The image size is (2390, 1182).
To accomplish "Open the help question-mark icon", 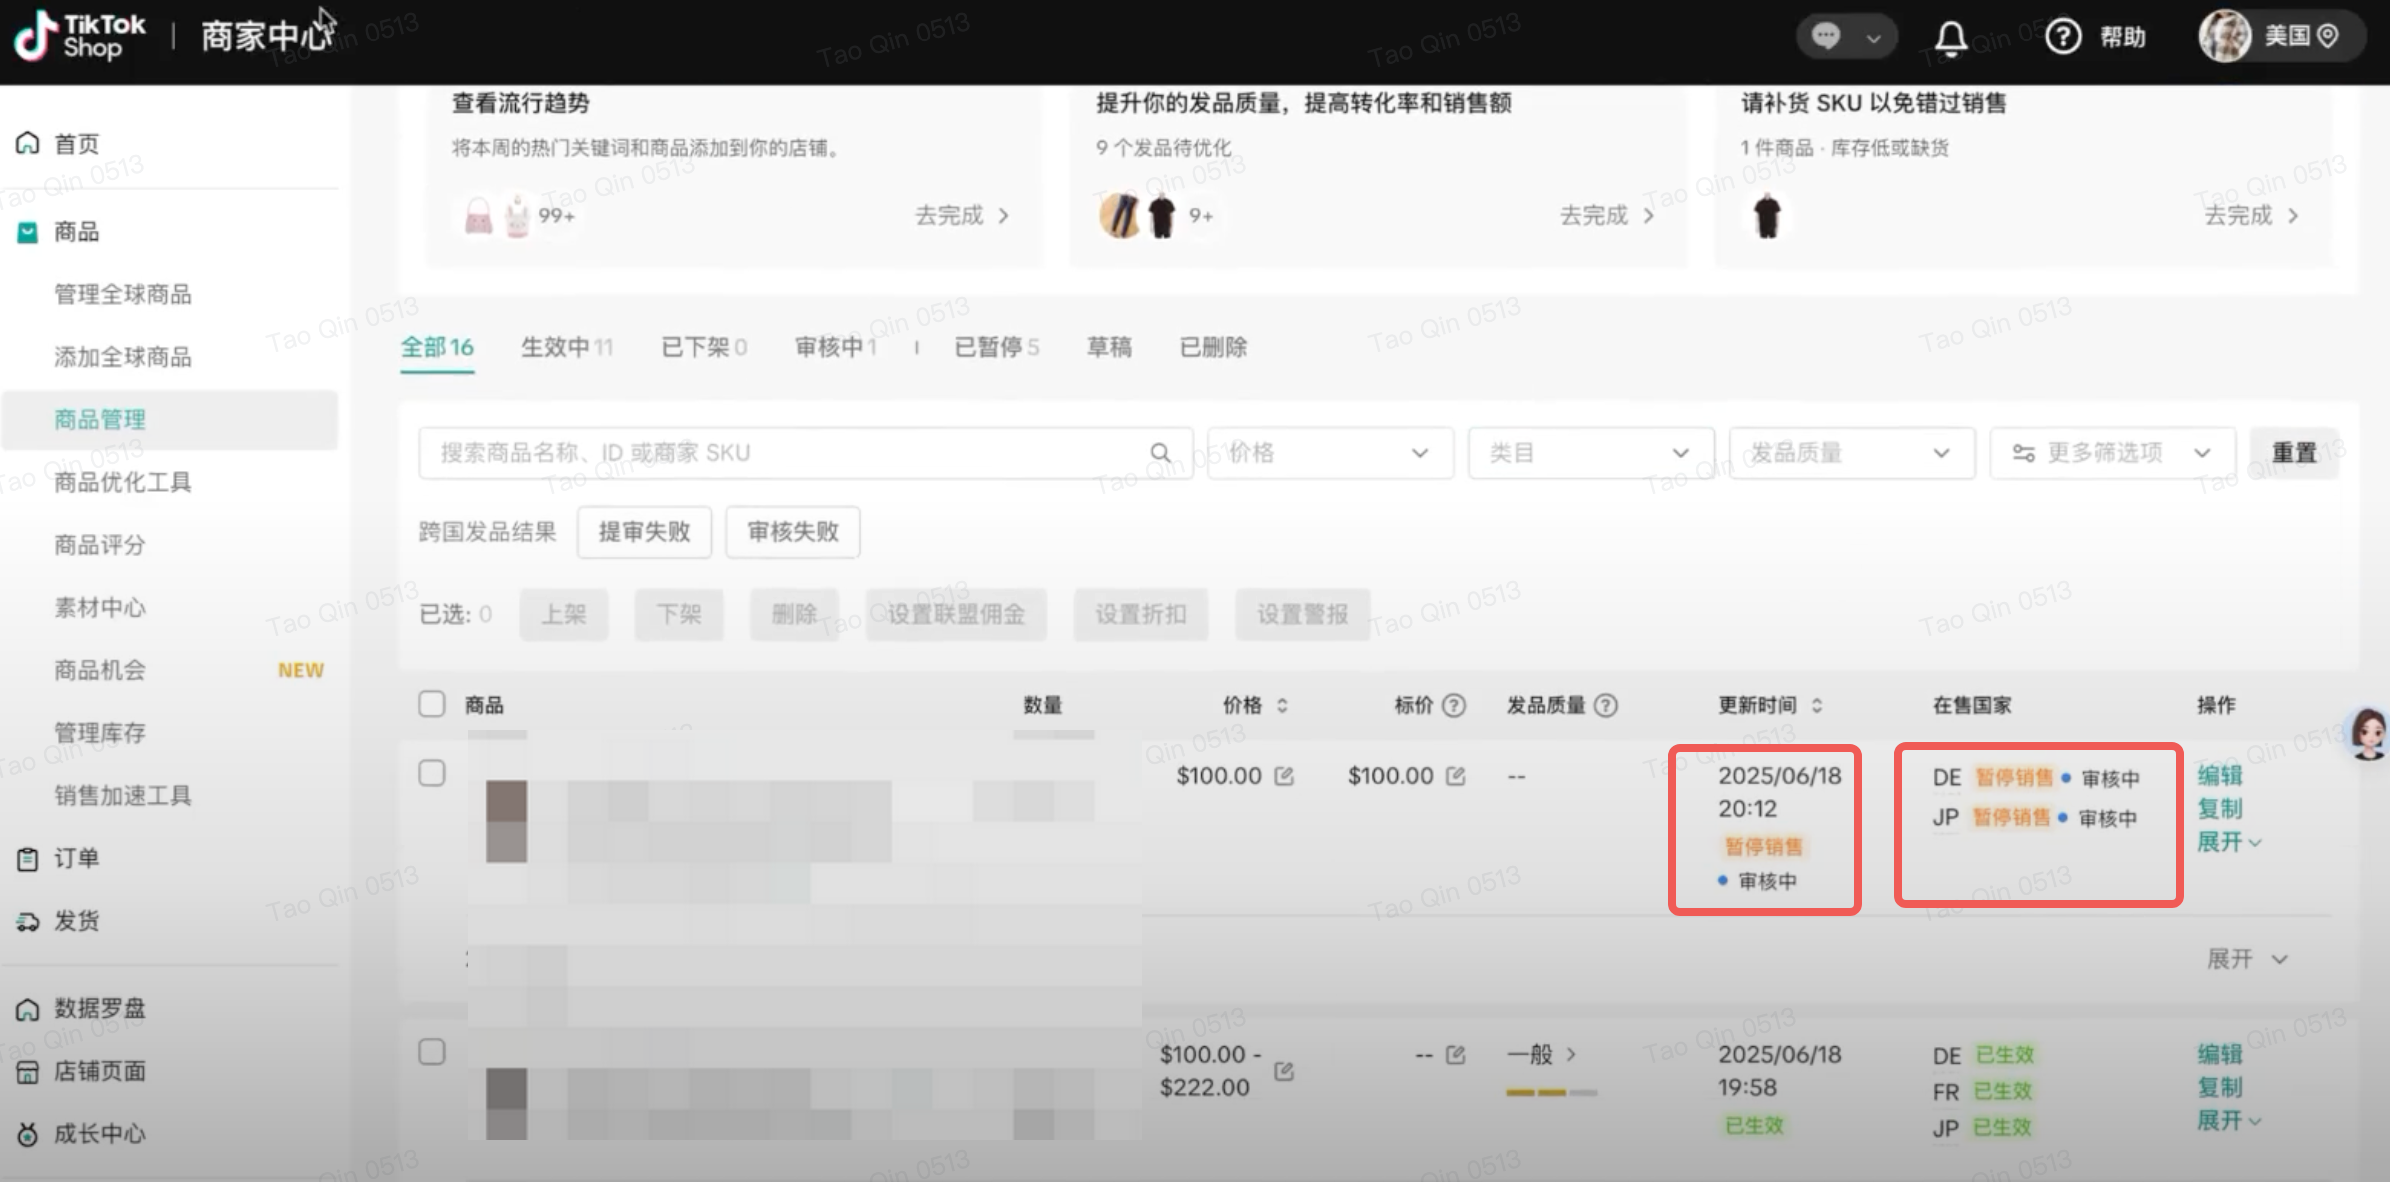I will coord(2062,37).
